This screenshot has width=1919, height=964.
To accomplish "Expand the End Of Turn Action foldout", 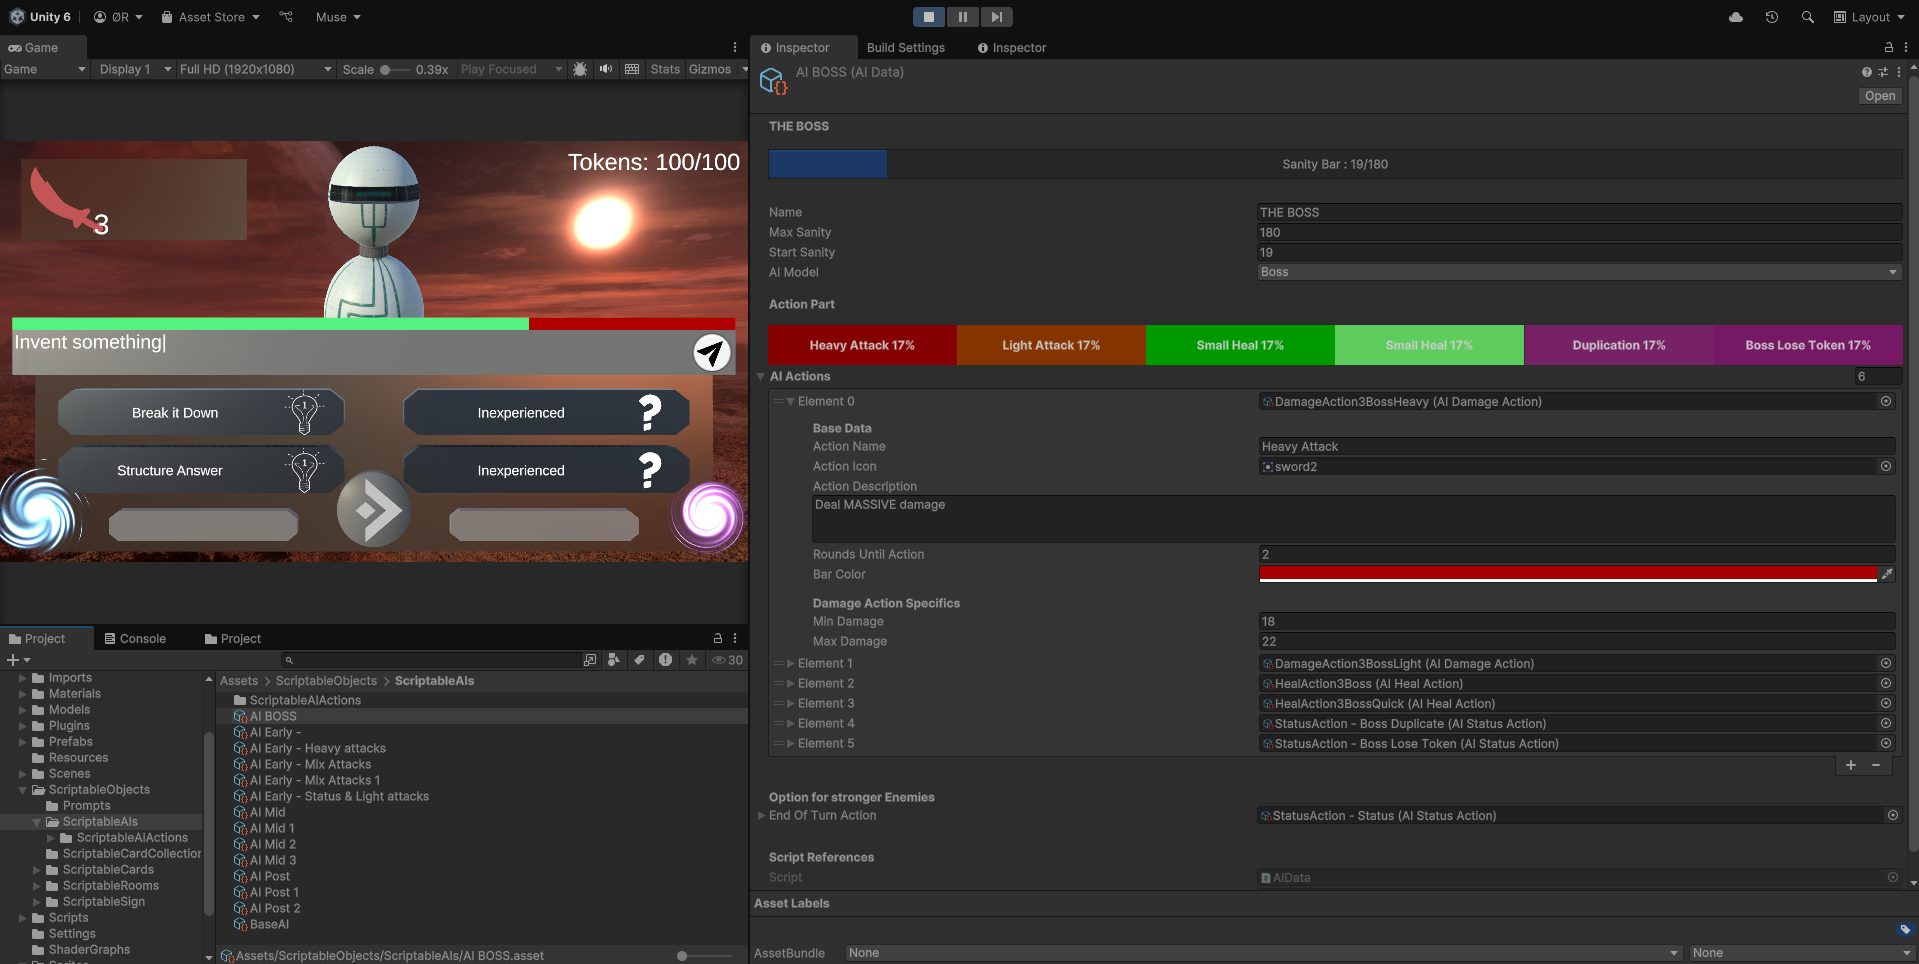I will [x=761, y=815].
